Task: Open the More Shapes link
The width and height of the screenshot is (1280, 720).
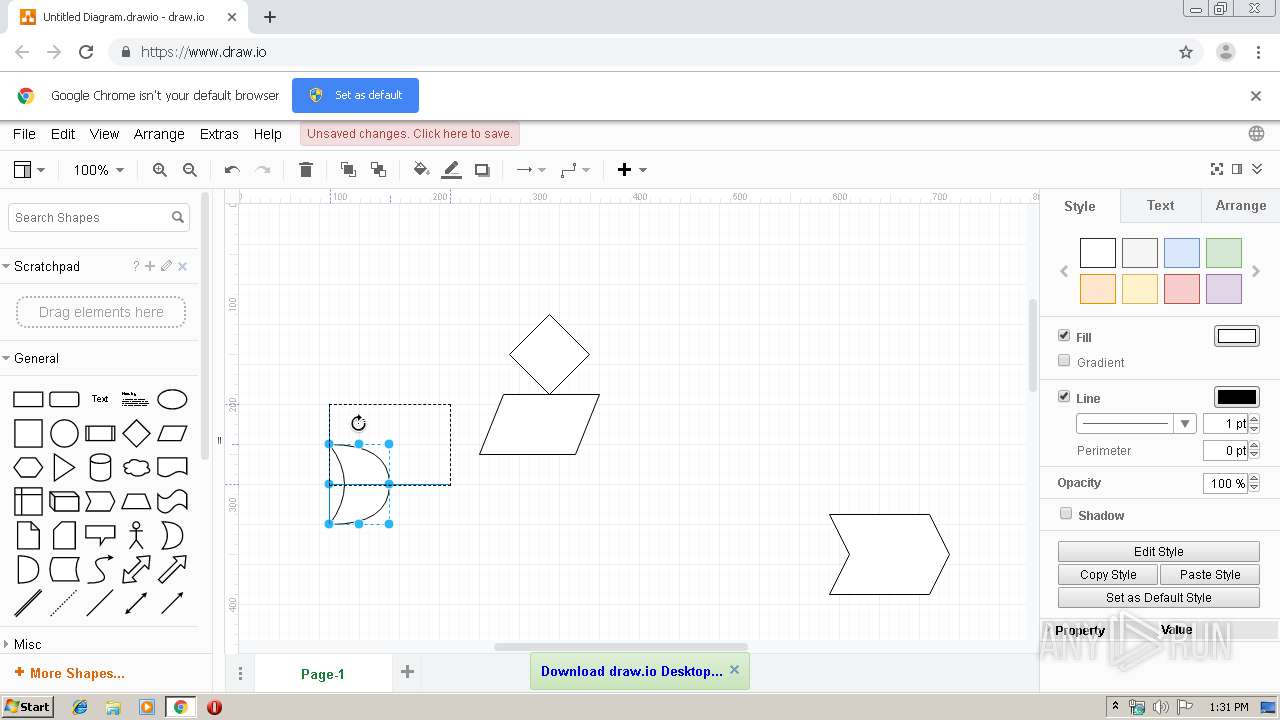Action: click(70, 673)
